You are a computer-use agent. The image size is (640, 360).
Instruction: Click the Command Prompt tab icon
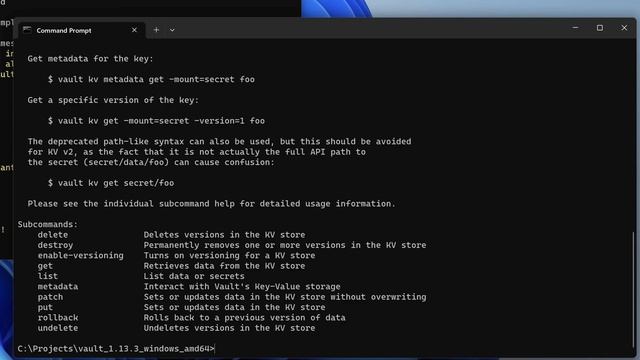point(27,30)
